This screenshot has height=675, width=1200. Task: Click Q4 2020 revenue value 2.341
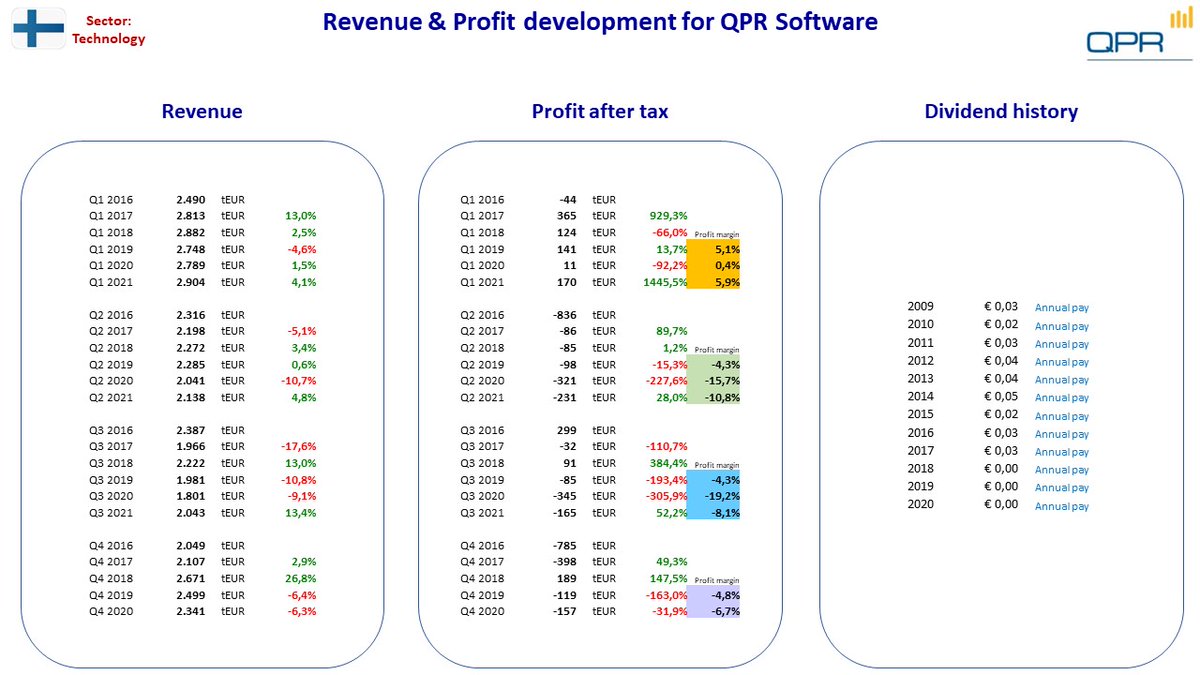pyautogui.click(x=190, y=612)
